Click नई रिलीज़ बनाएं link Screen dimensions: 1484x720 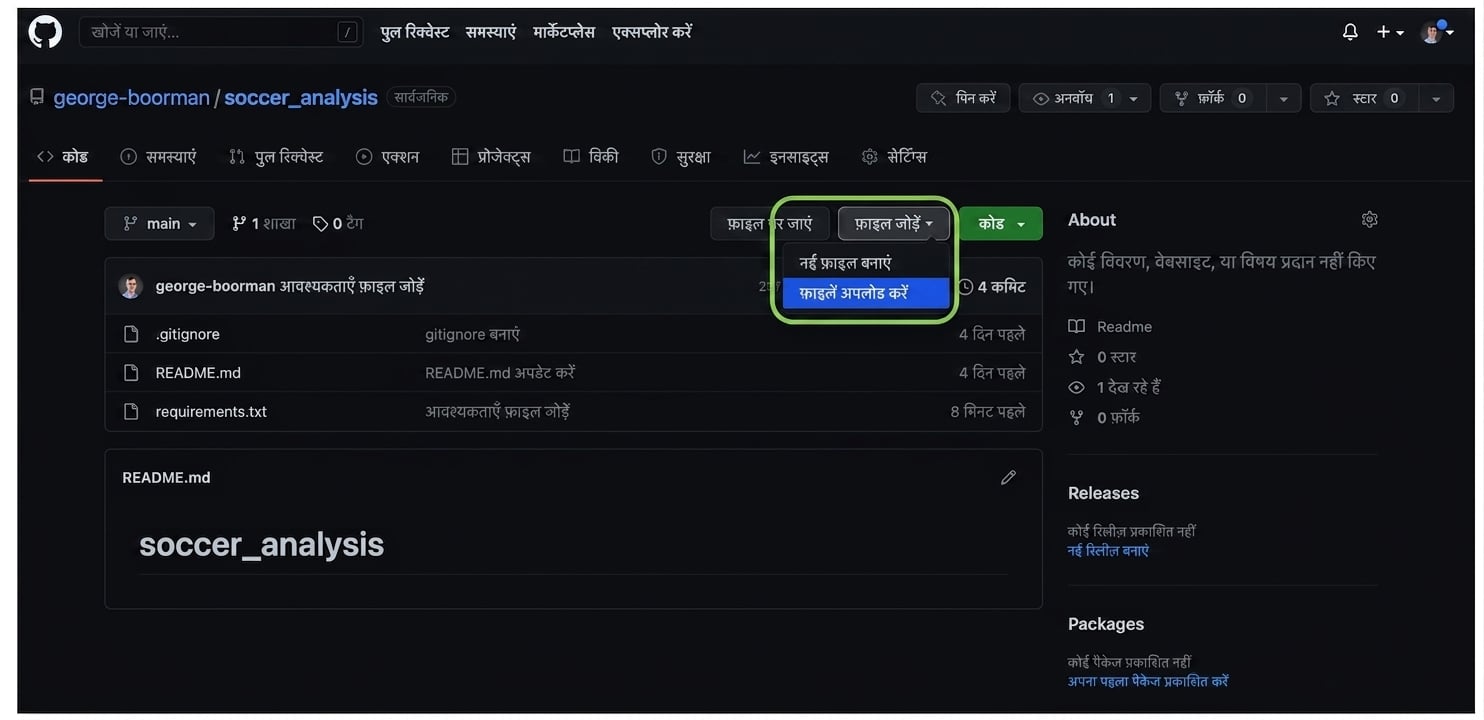click(1108, 551)
